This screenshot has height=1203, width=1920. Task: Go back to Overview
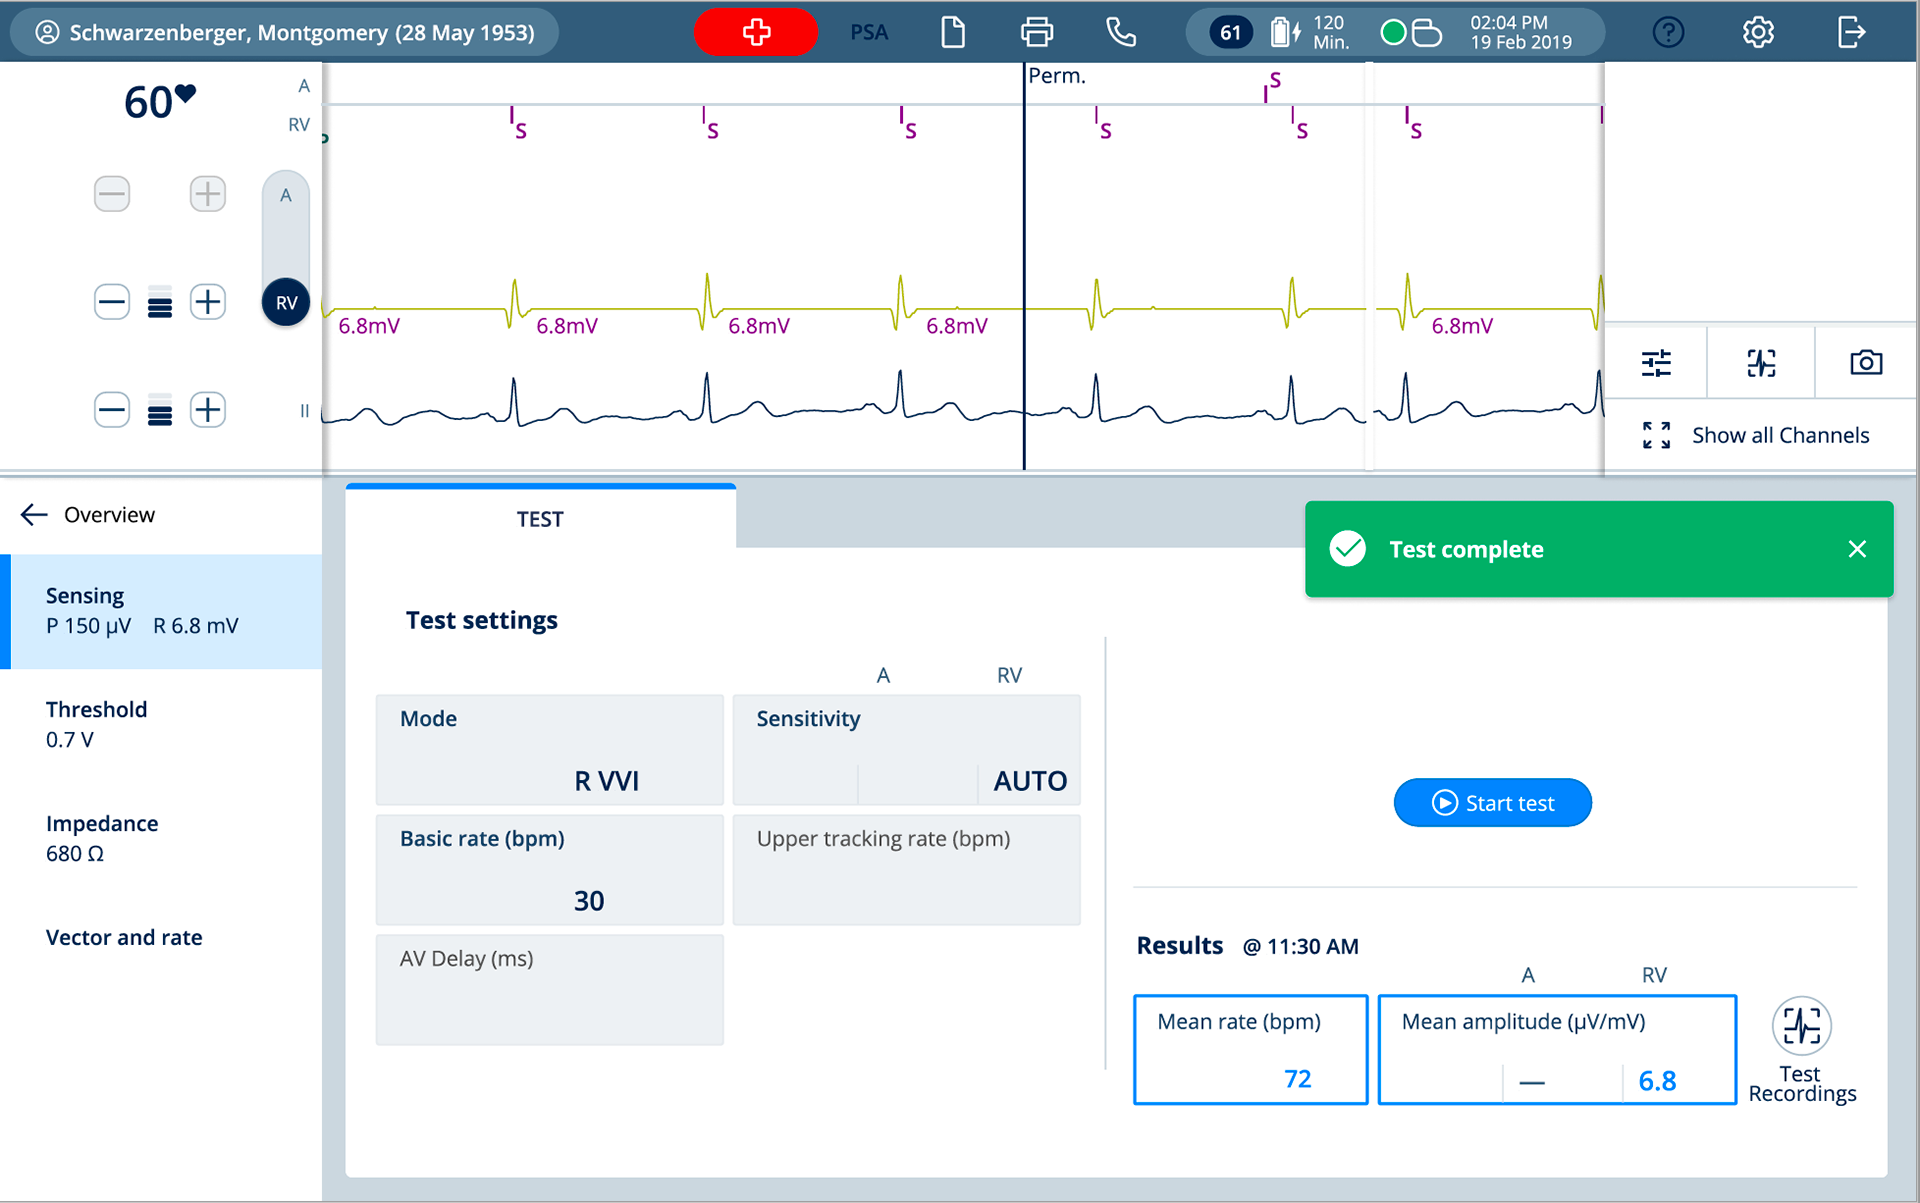88,515
